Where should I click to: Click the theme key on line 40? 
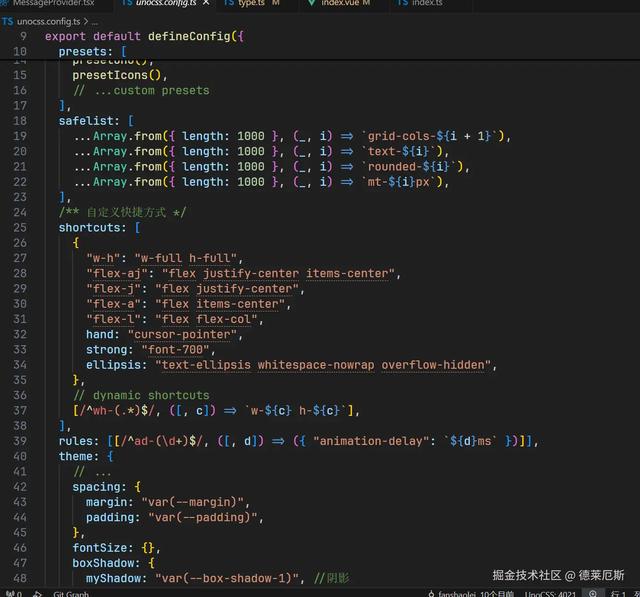click(x=76, y=456)
